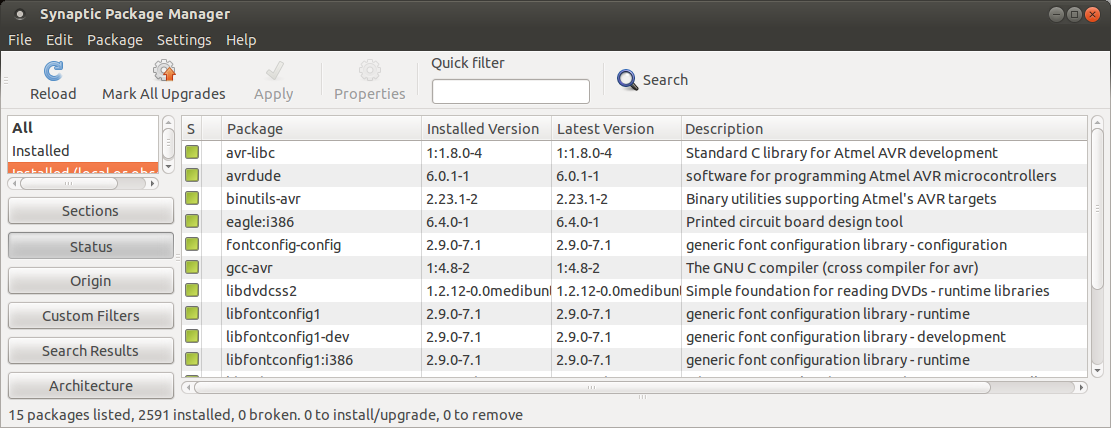The image size is (1111, 428).
Task: Select Installed in the status filter list
Action: click(x=41, y=150)
